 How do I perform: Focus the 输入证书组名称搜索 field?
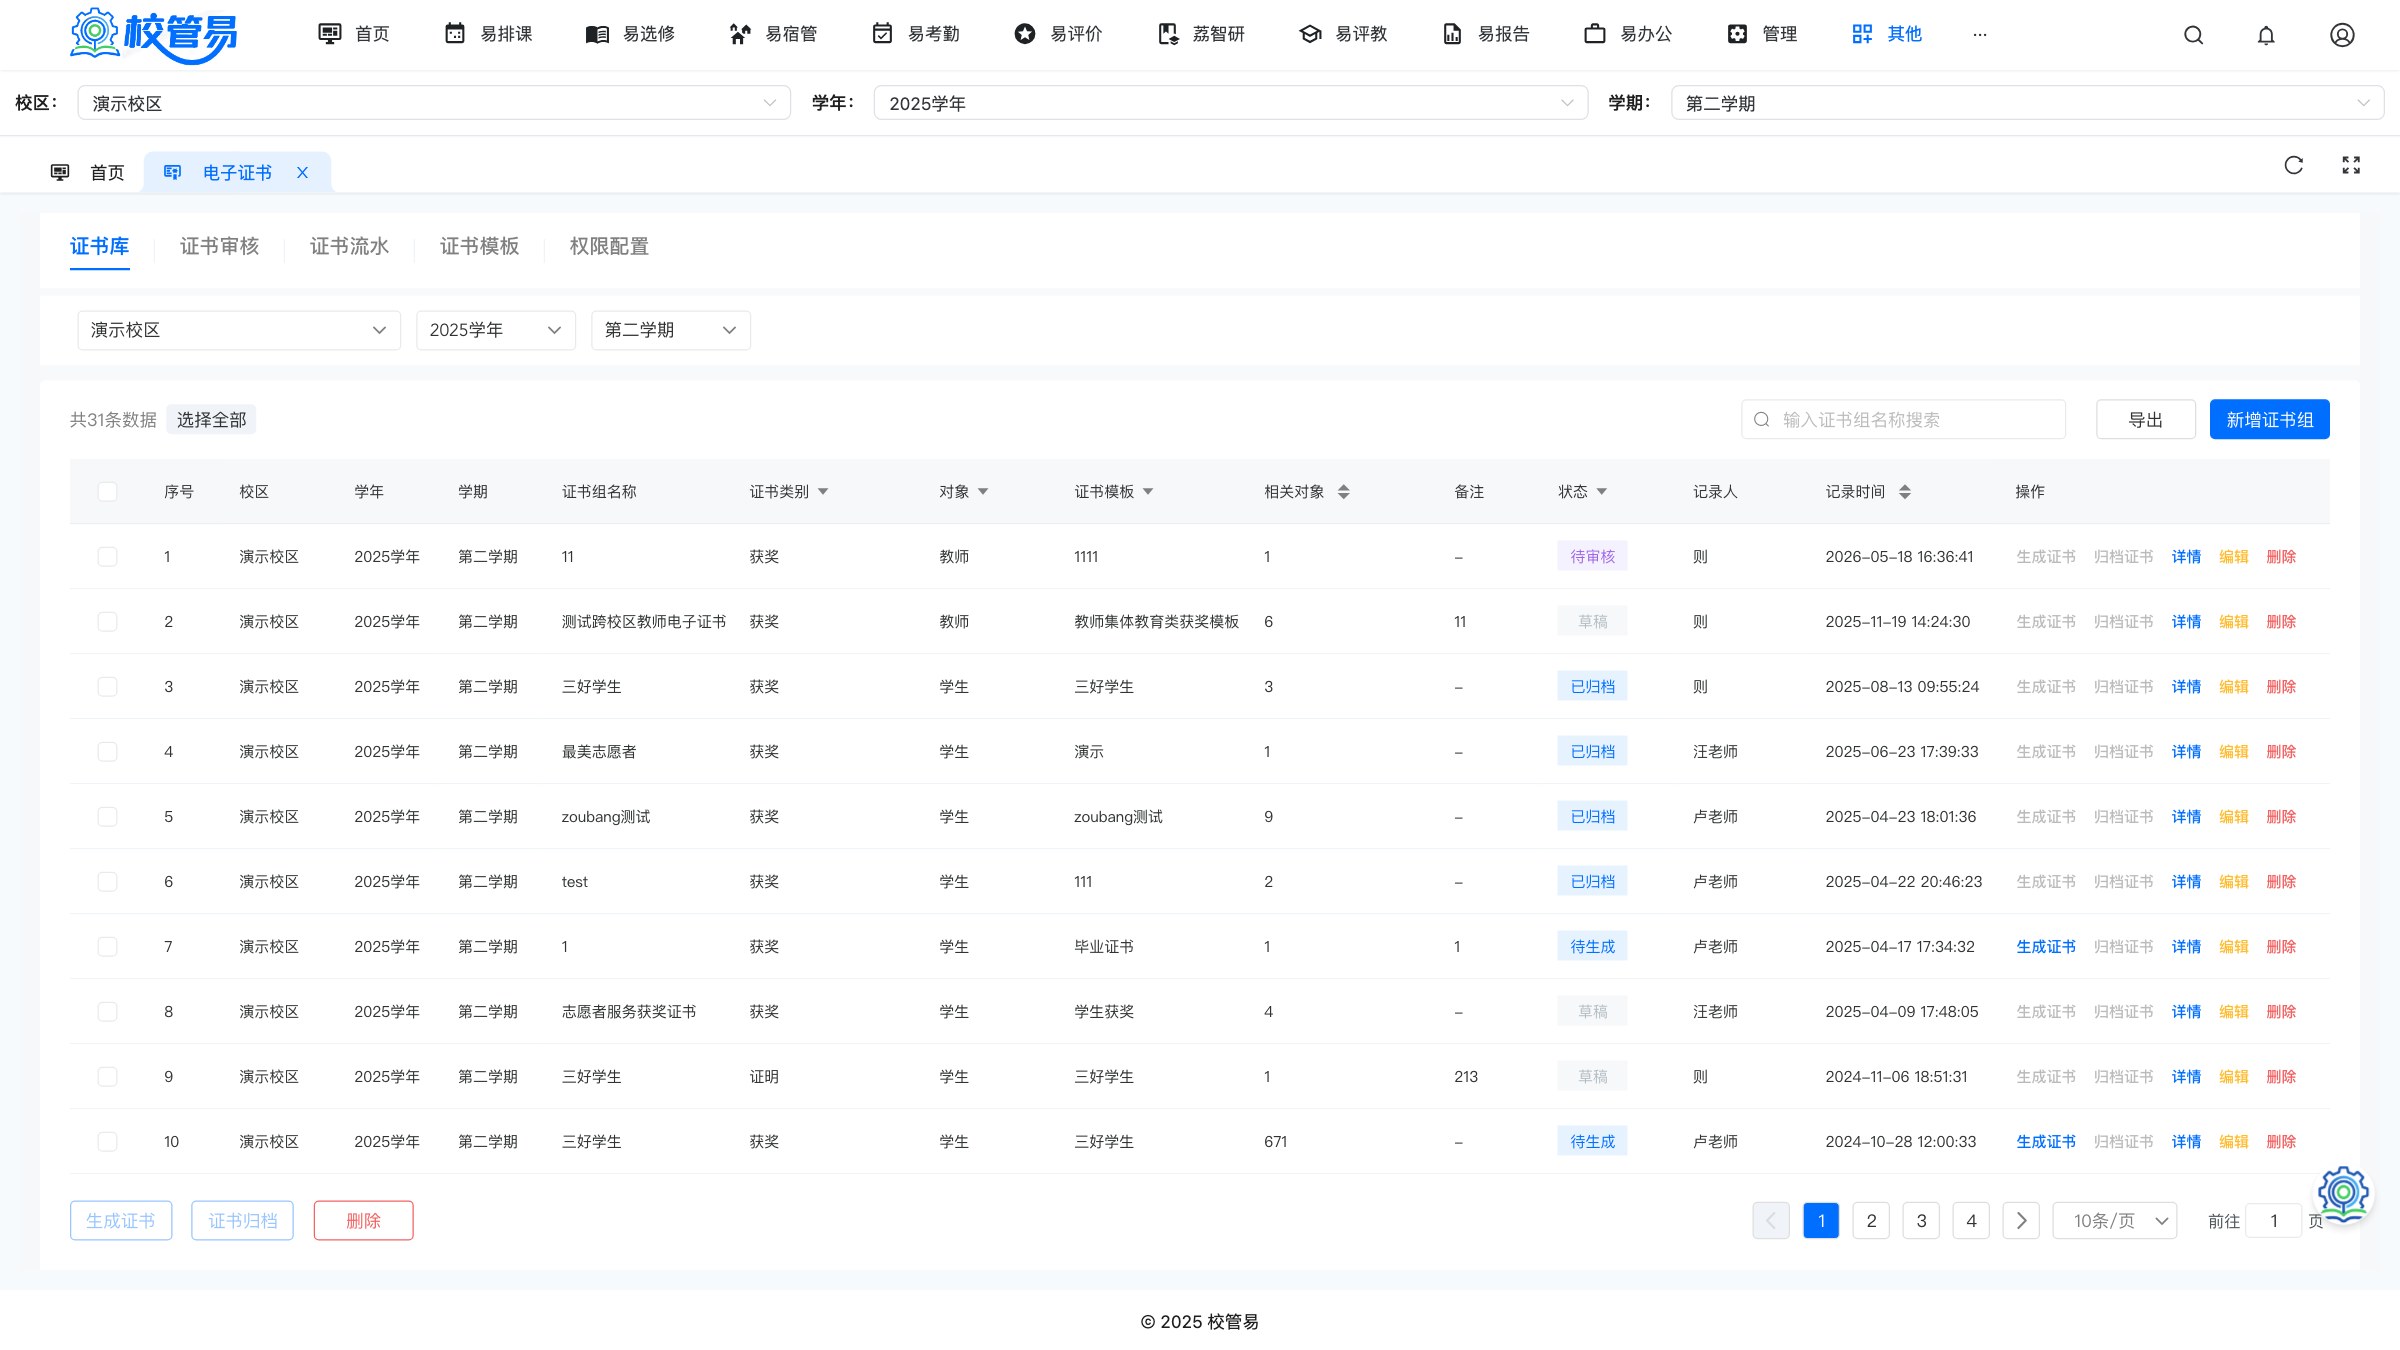[1903, 420]
